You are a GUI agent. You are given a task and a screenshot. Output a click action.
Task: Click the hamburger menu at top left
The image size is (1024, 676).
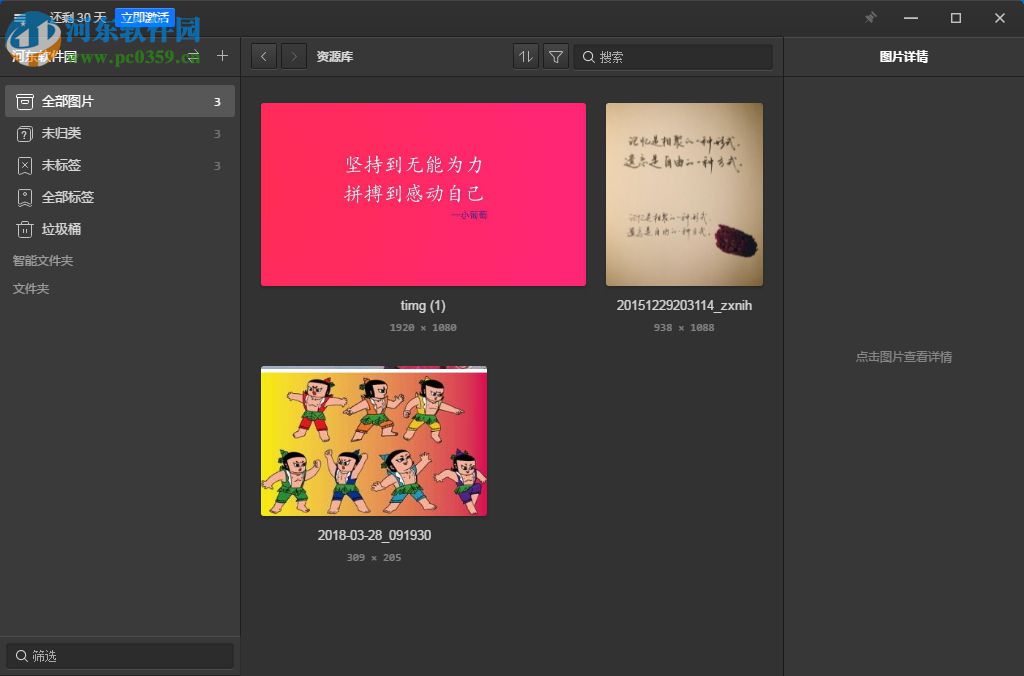[20, 17]
